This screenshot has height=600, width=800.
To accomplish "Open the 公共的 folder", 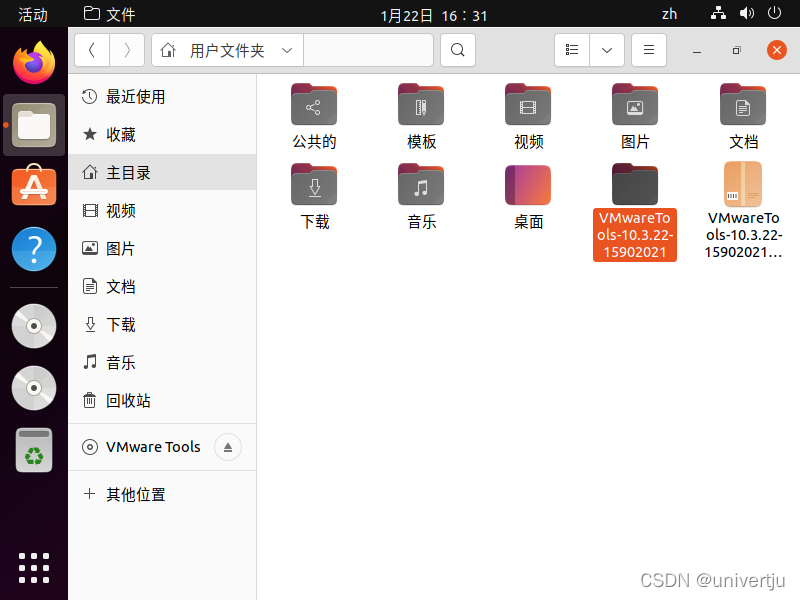I will pyautogui.click(x=314, y=105).
